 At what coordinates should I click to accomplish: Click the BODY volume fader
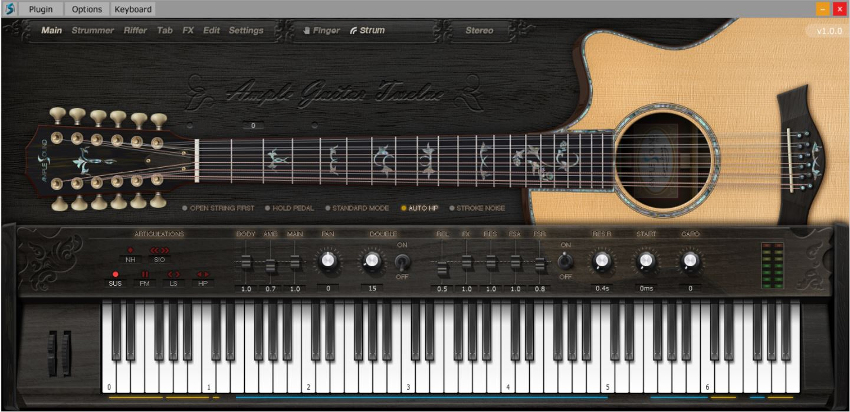click(x=246, y=263)
